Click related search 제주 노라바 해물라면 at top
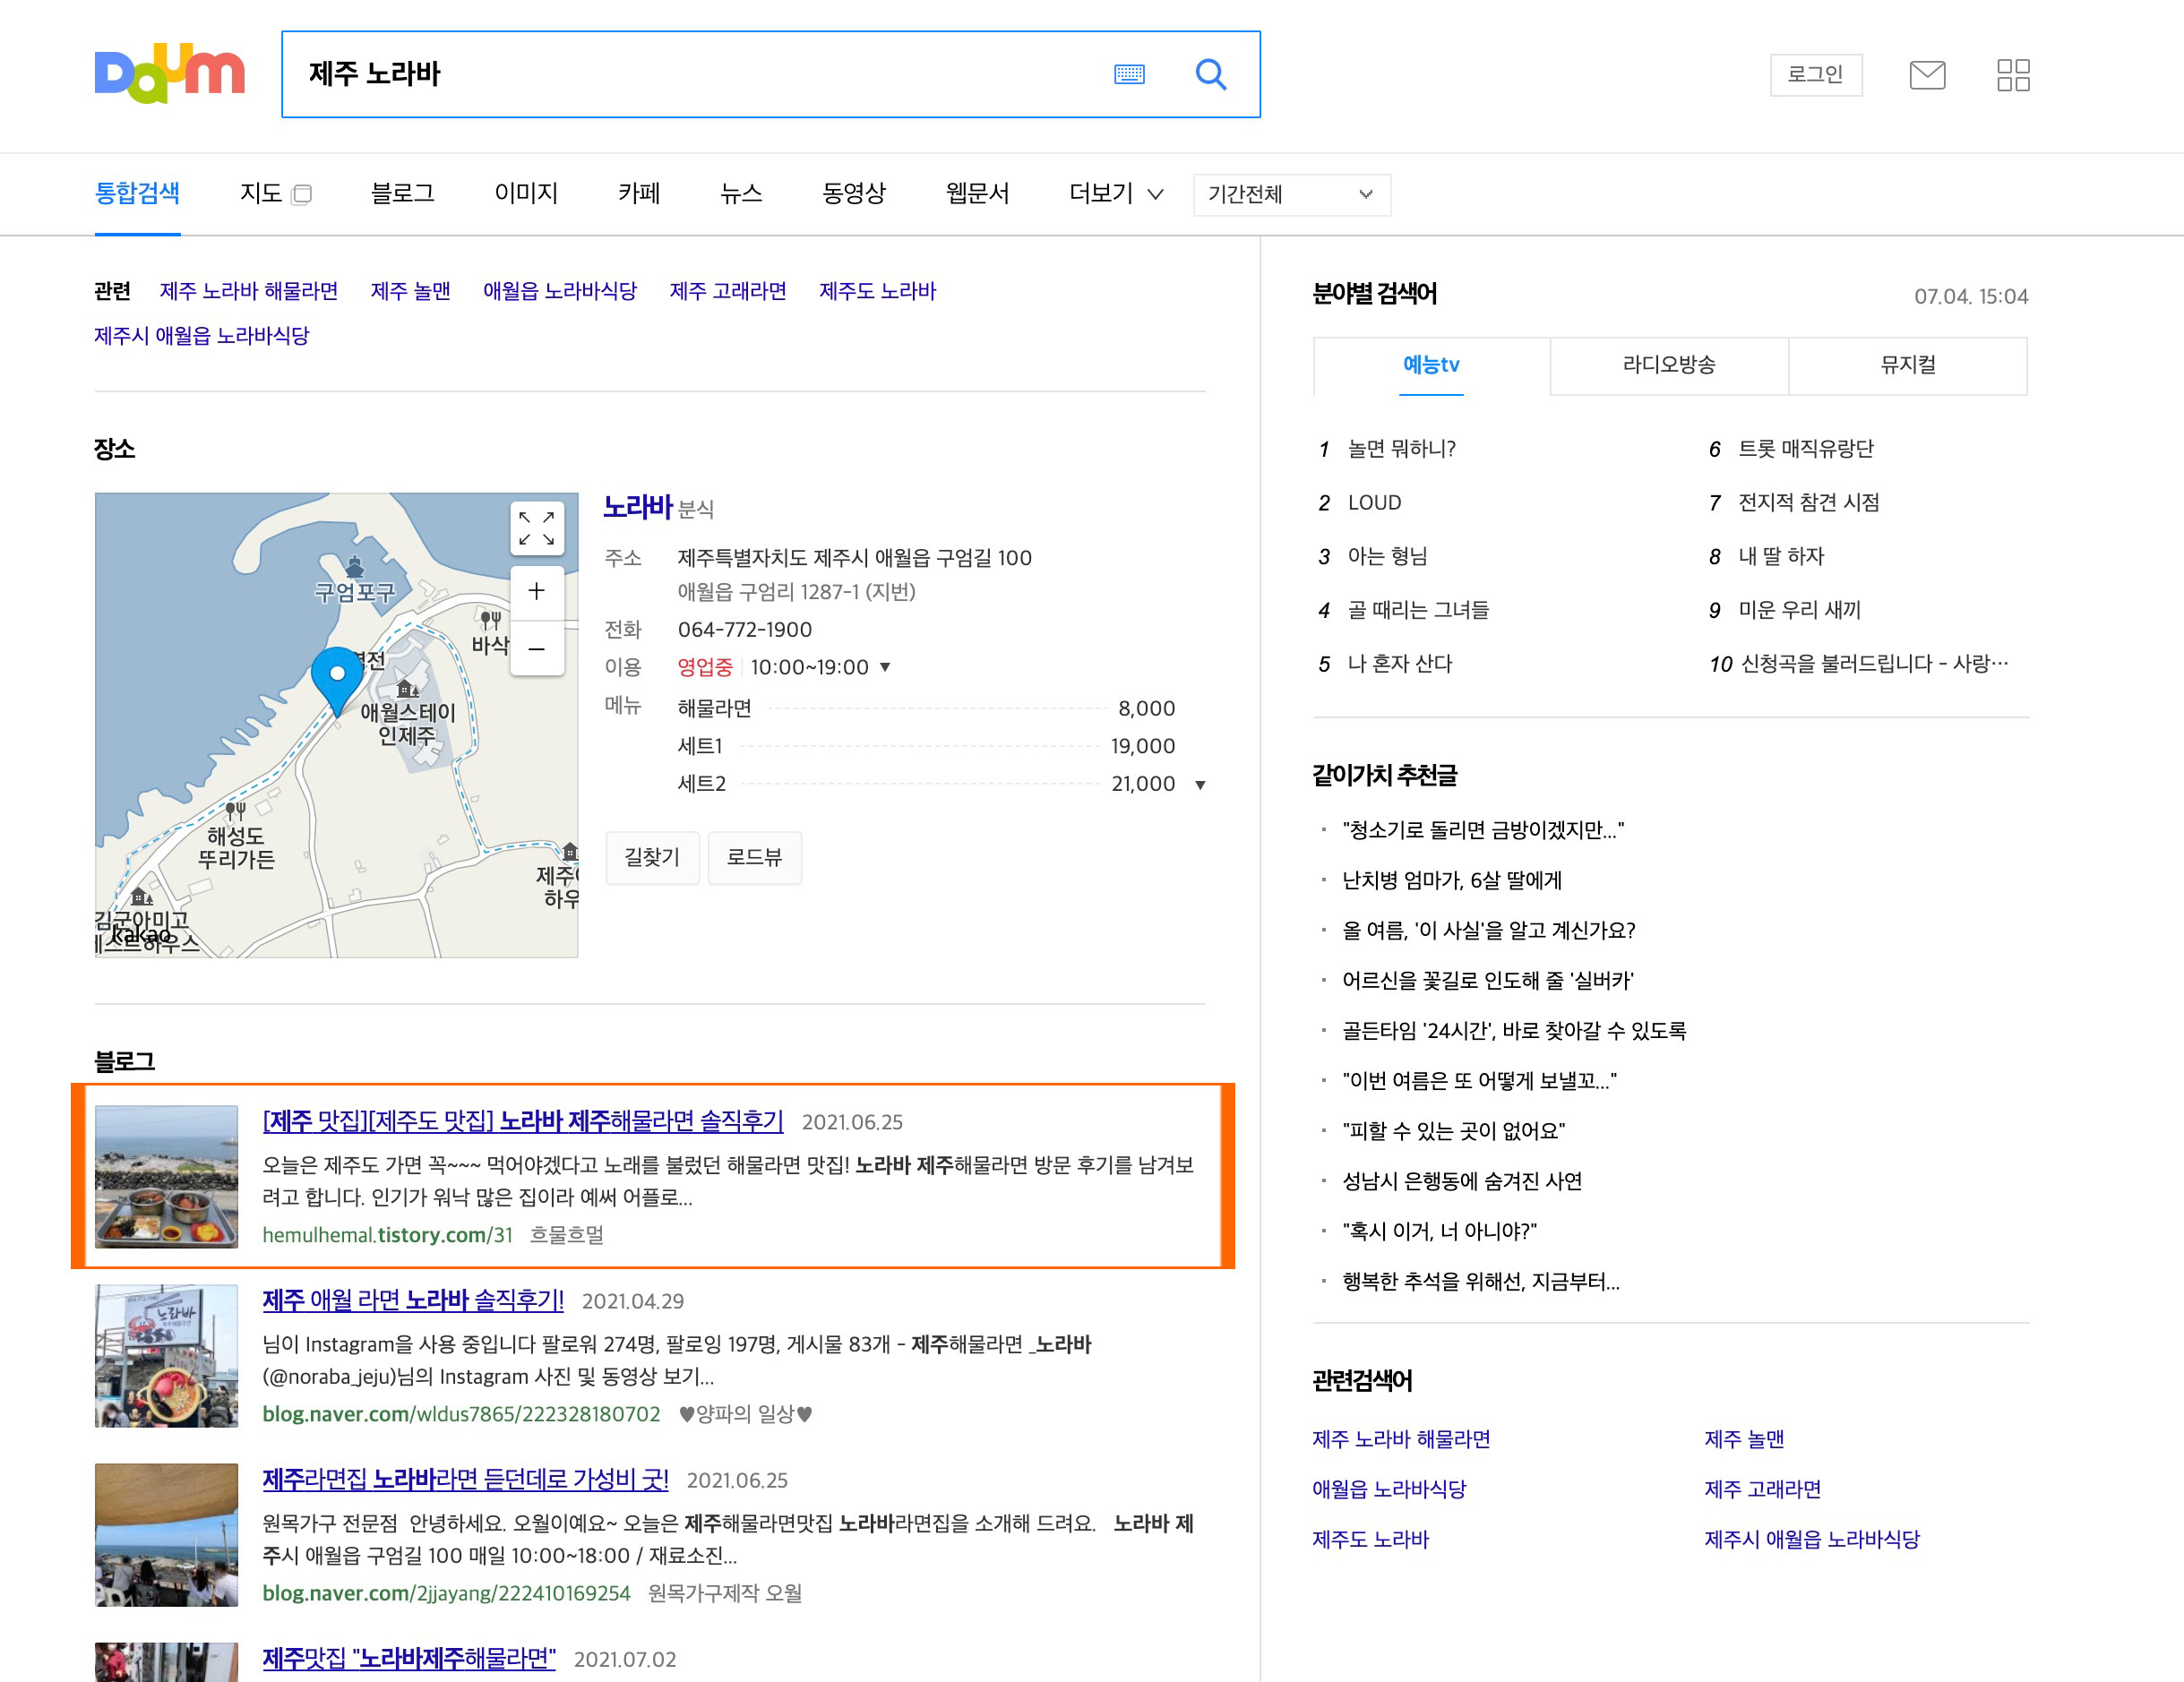The width and height of the screenshot is (2184, 1682). click(x=249, y=291)
